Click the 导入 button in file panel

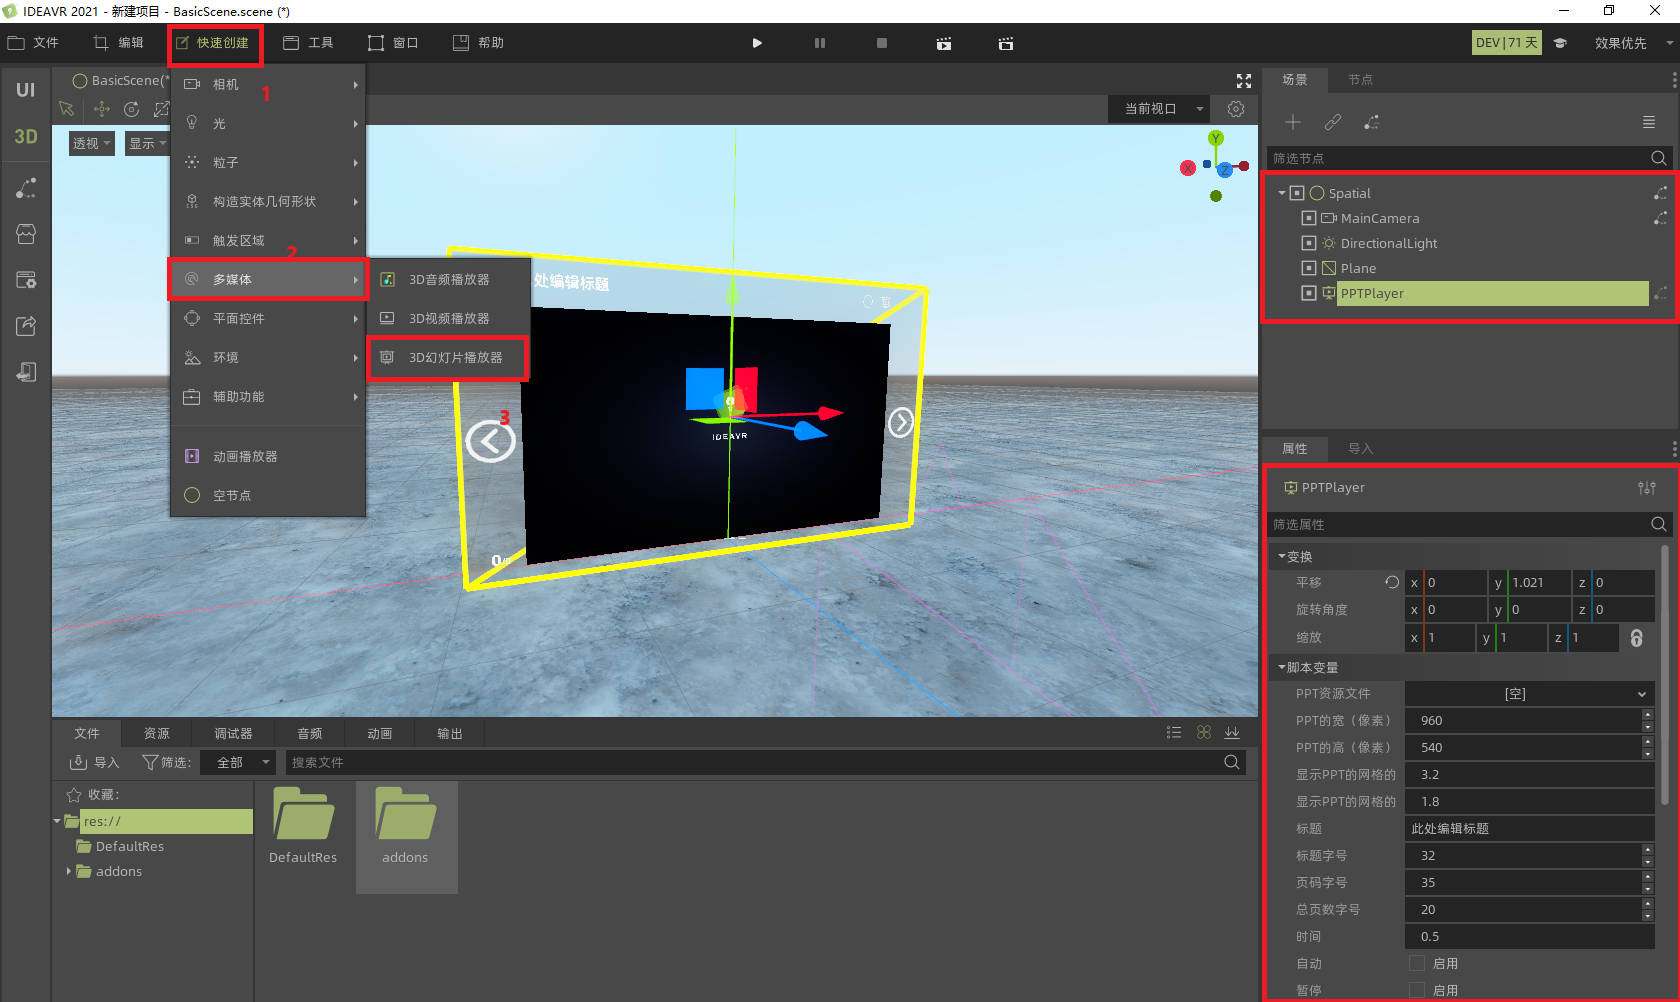(x=94, y=762)
